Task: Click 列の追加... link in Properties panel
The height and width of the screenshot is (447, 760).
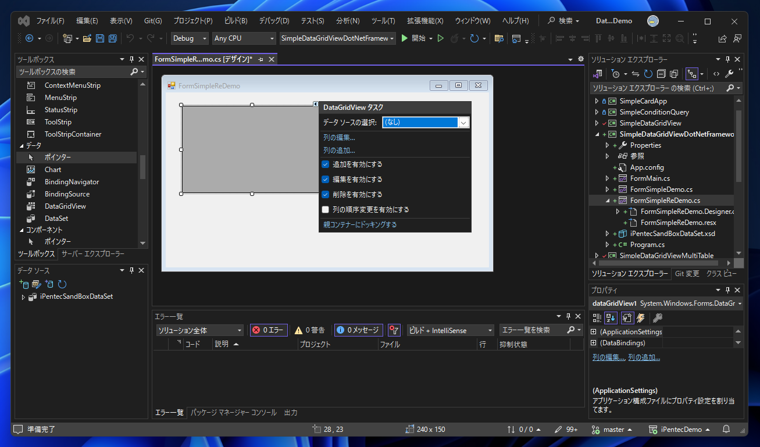Action: [x=644, y=357]
